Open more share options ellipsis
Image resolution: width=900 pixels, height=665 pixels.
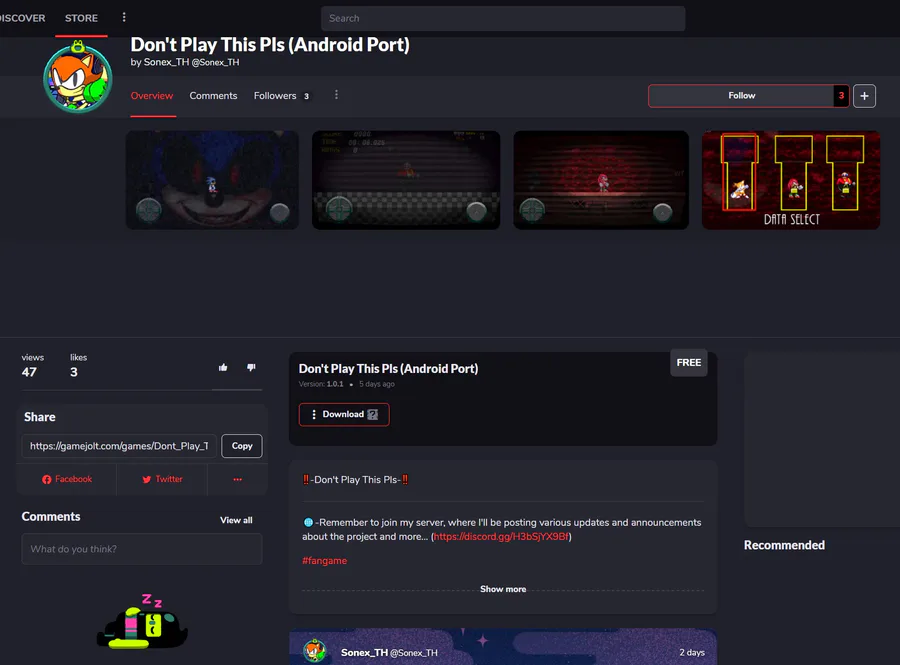click(238, 479)
